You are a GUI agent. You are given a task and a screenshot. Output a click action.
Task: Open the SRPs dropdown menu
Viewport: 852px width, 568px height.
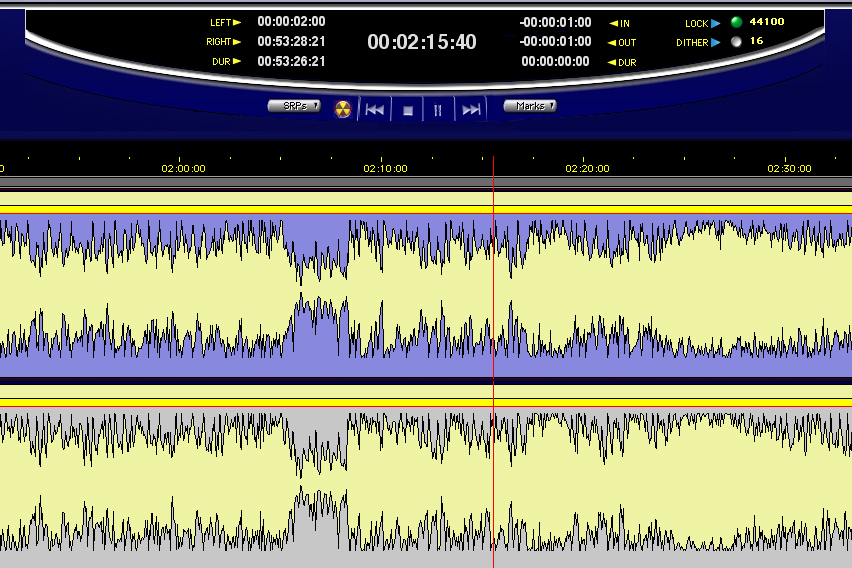tap(295, 106)
